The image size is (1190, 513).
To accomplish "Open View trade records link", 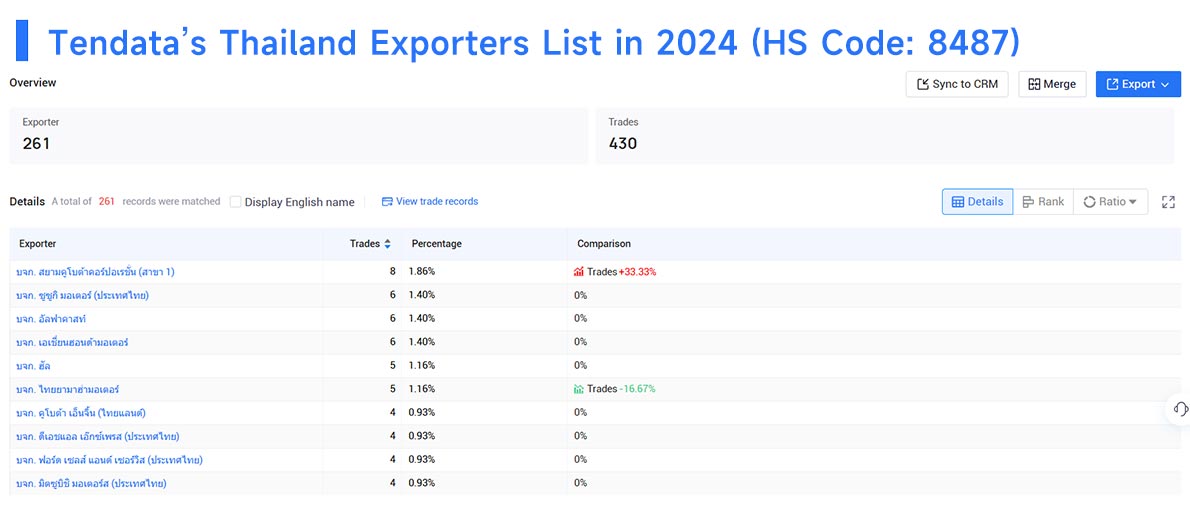I will 430,201.
